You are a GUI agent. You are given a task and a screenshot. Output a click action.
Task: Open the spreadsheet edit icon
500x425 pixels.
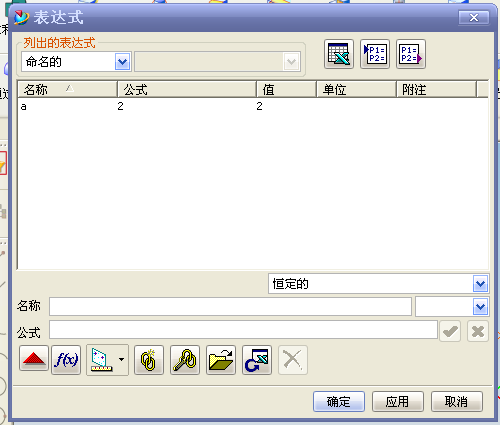point(339,54)
